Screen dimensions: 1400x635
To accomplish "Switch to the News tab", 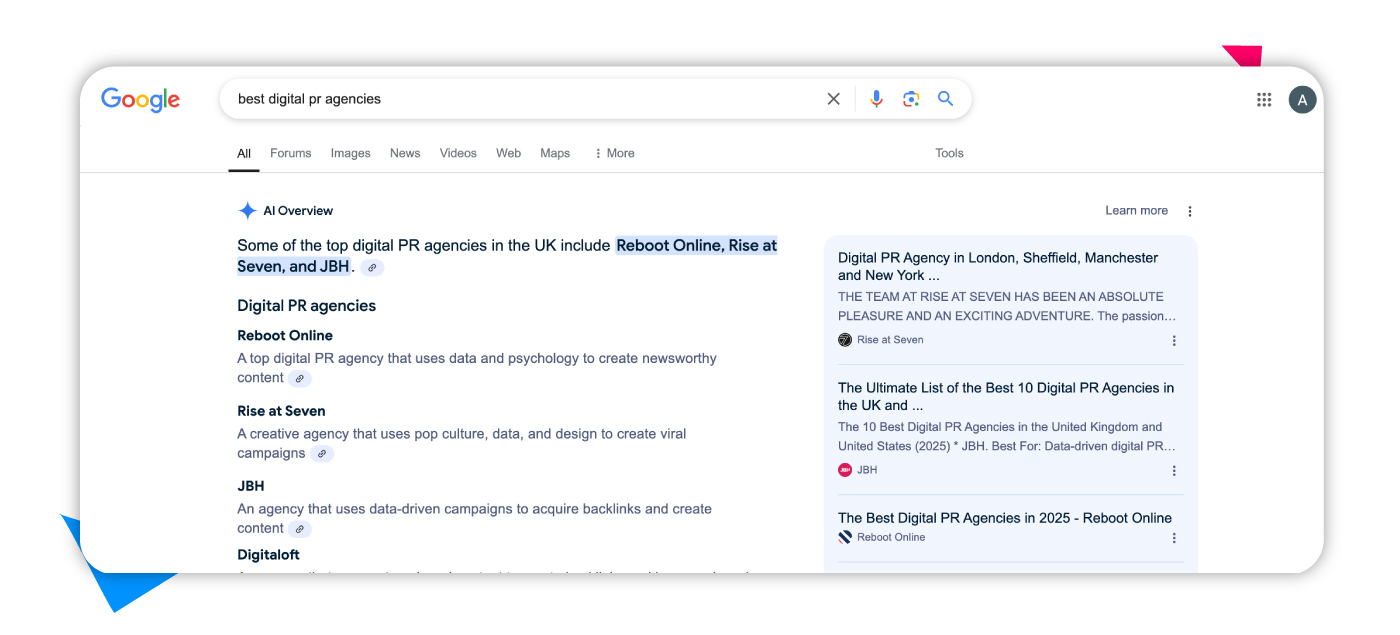I will pyautogui.click(x=405, y=153).
